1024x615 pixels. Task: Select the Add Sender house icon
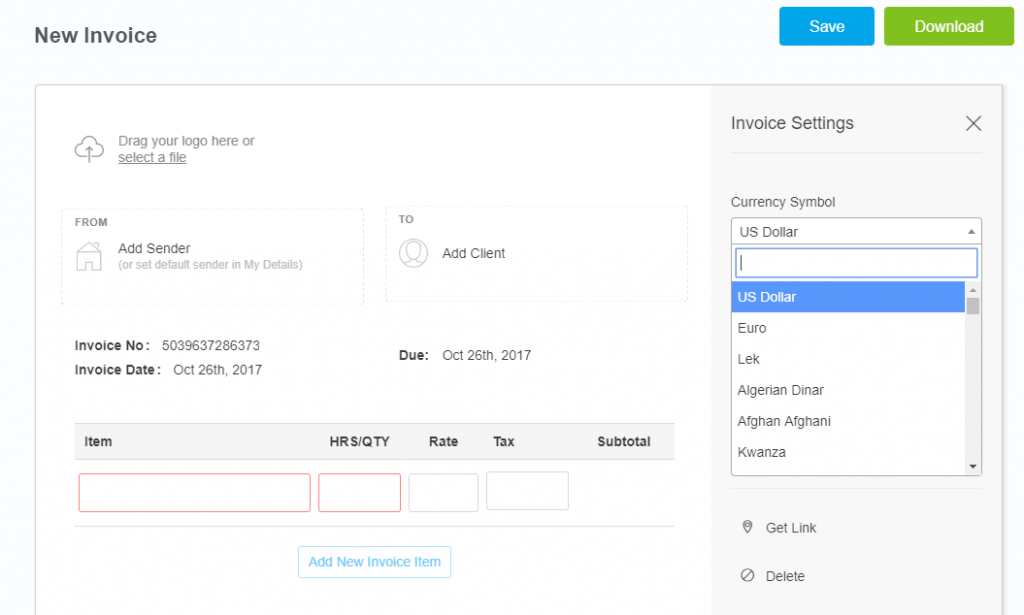89,256
